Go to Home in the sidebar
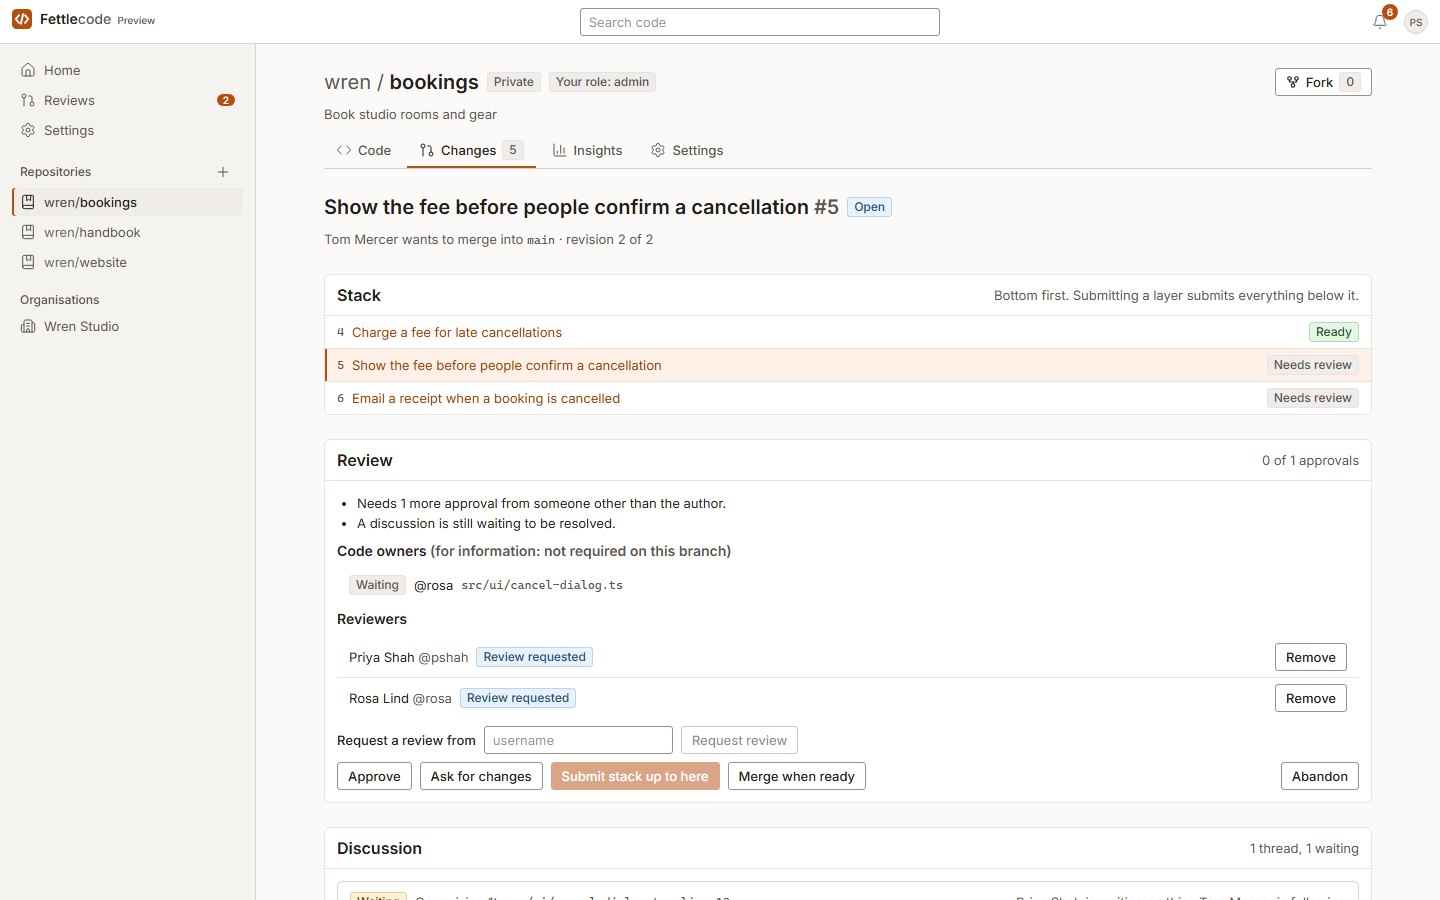This screenshot has height=900, width=1440. (x=127, y=70)
